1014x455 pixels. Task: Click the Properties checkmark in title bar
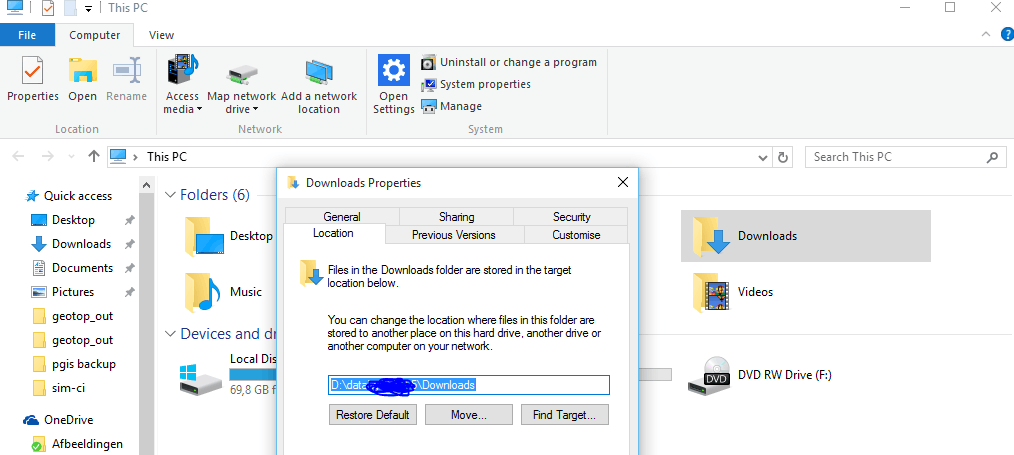tap(48, 8)
